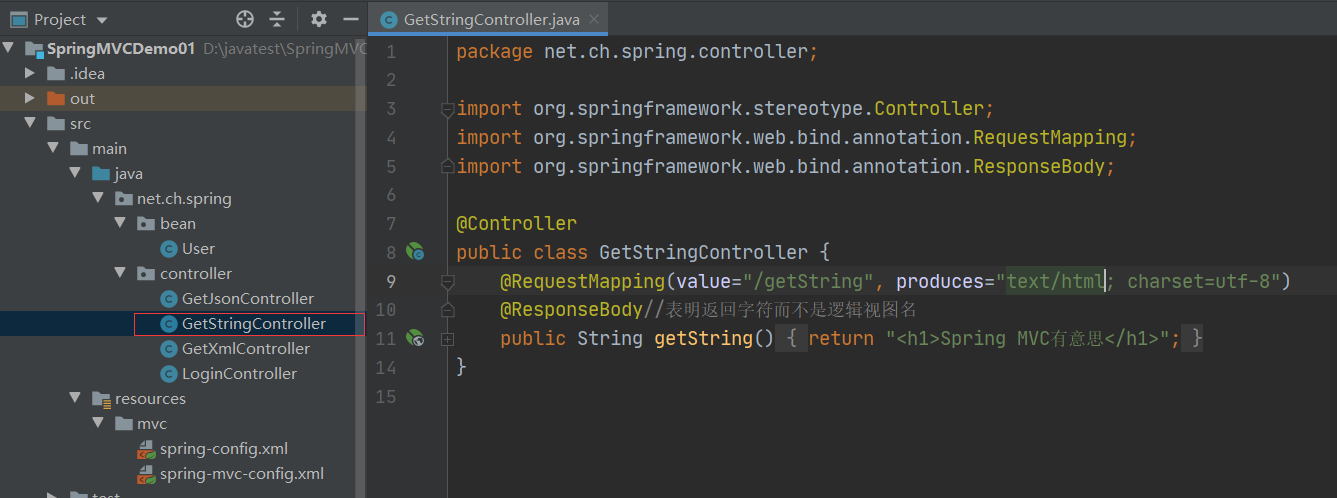The image size is (1337, 498).
Task: Click the class icon beside GetJsonController
Action: tap(169, 298)
